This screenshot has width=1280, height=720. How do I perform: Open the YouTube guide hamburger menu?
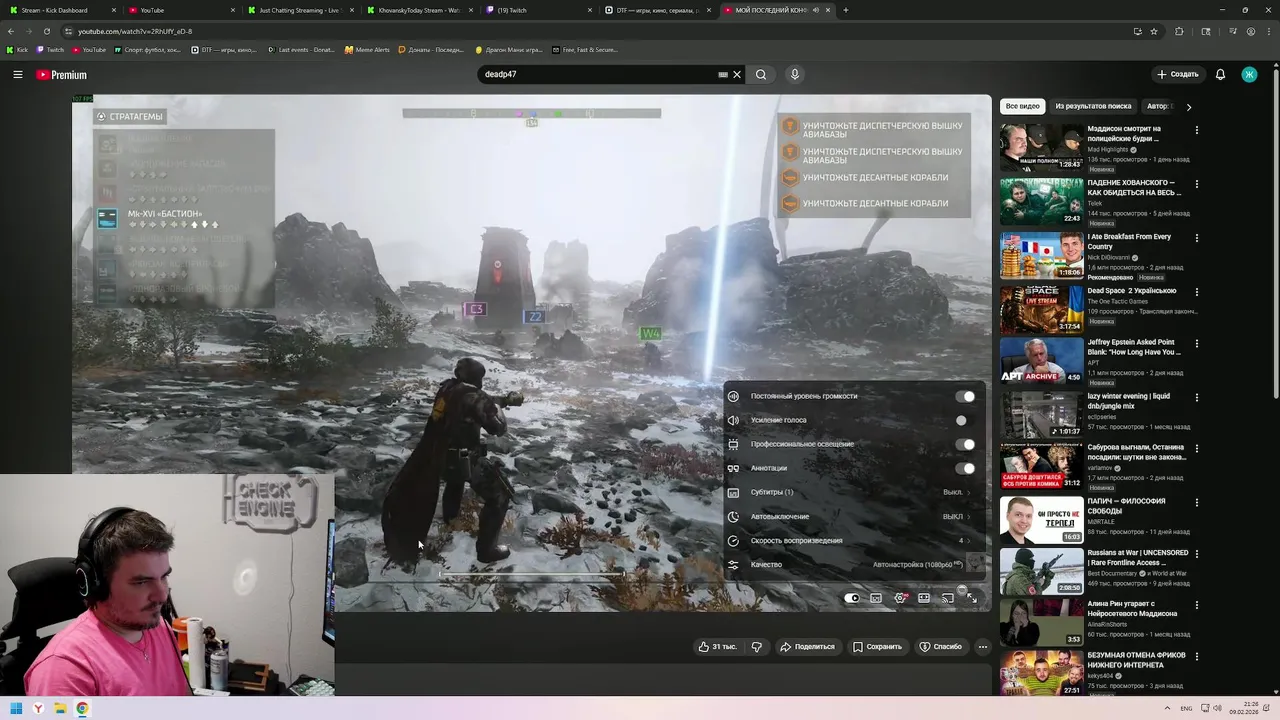coord(17,74)
